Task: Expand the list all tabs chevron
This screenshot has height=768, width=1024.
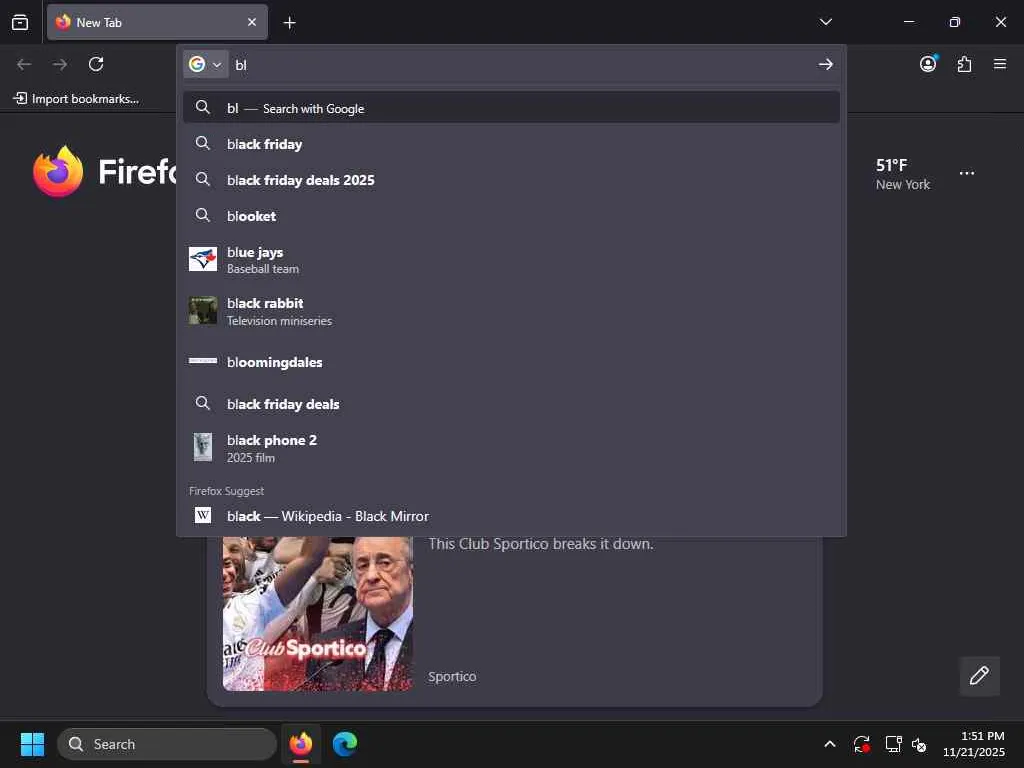Action: pos(825,22)
